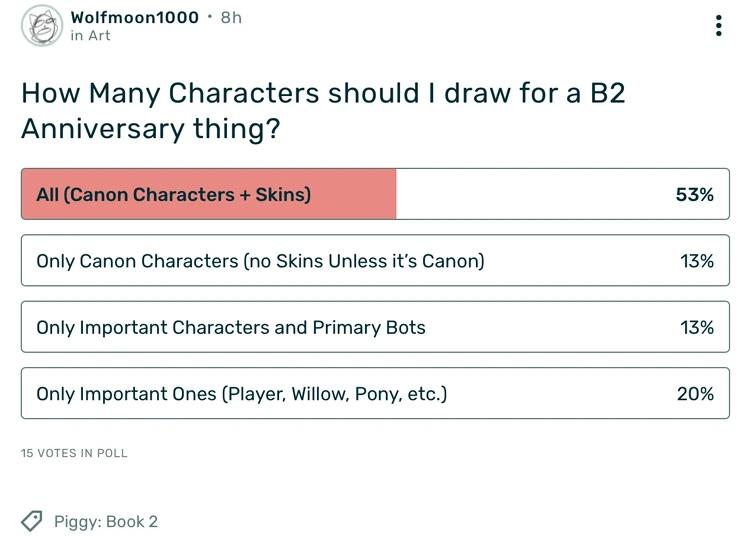
Task: Click the "8h" post timestamp
Action: pos(231,18)
